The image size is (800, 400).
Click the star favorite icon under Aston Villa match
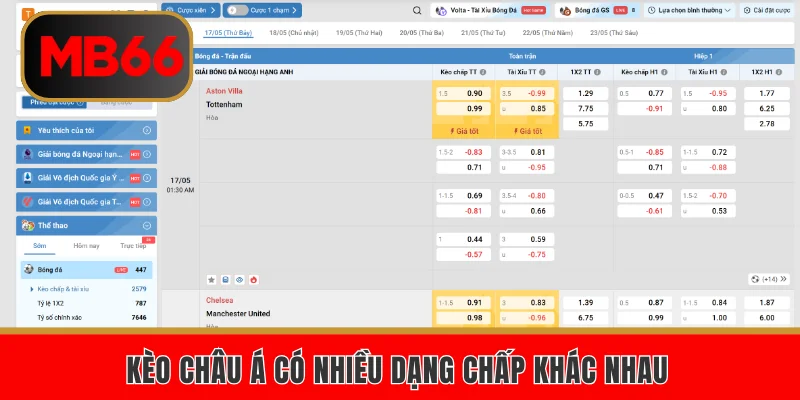click(212, 280)
